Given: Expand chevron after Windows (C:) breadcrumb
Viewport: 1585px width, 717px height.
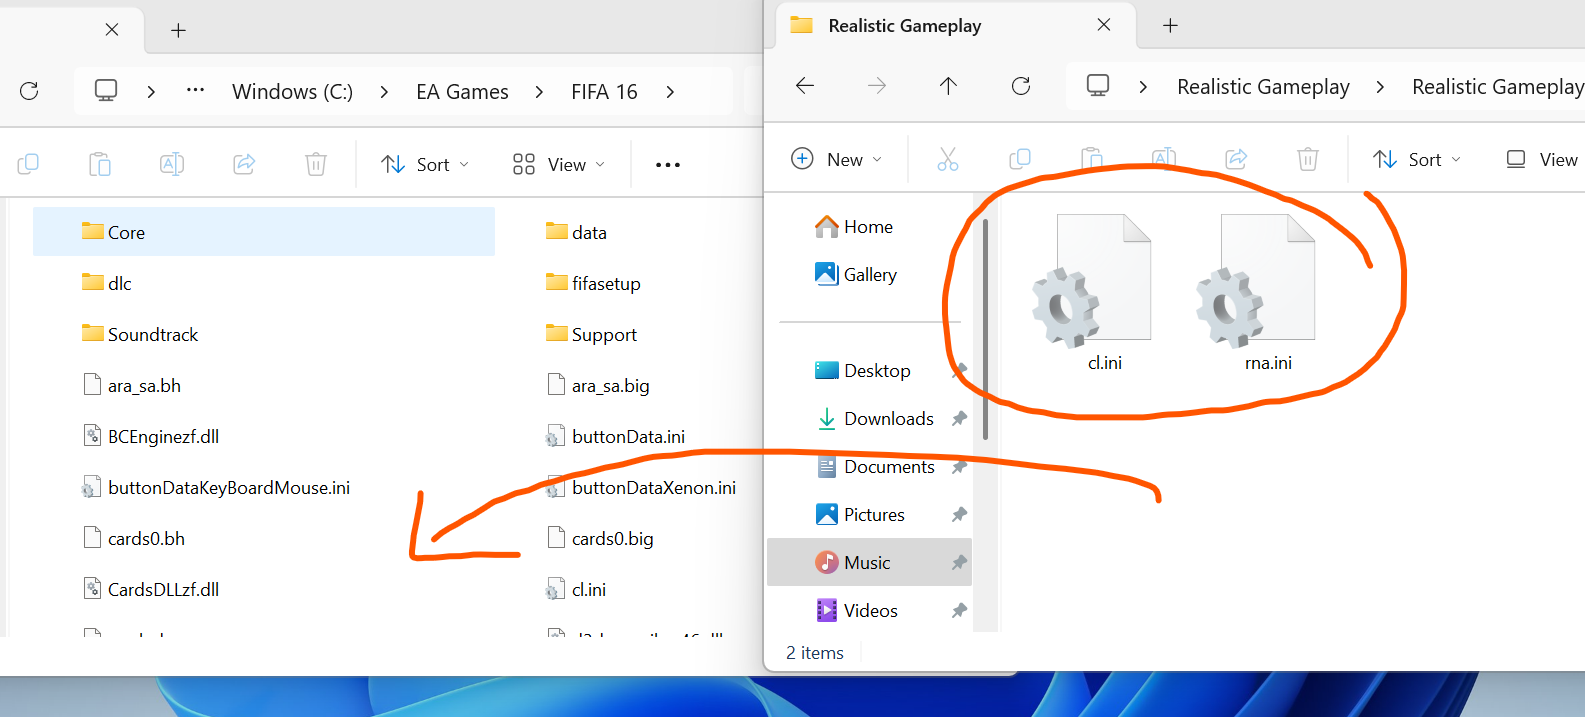Looking at the screenshot, I should [x=384, y=92].
